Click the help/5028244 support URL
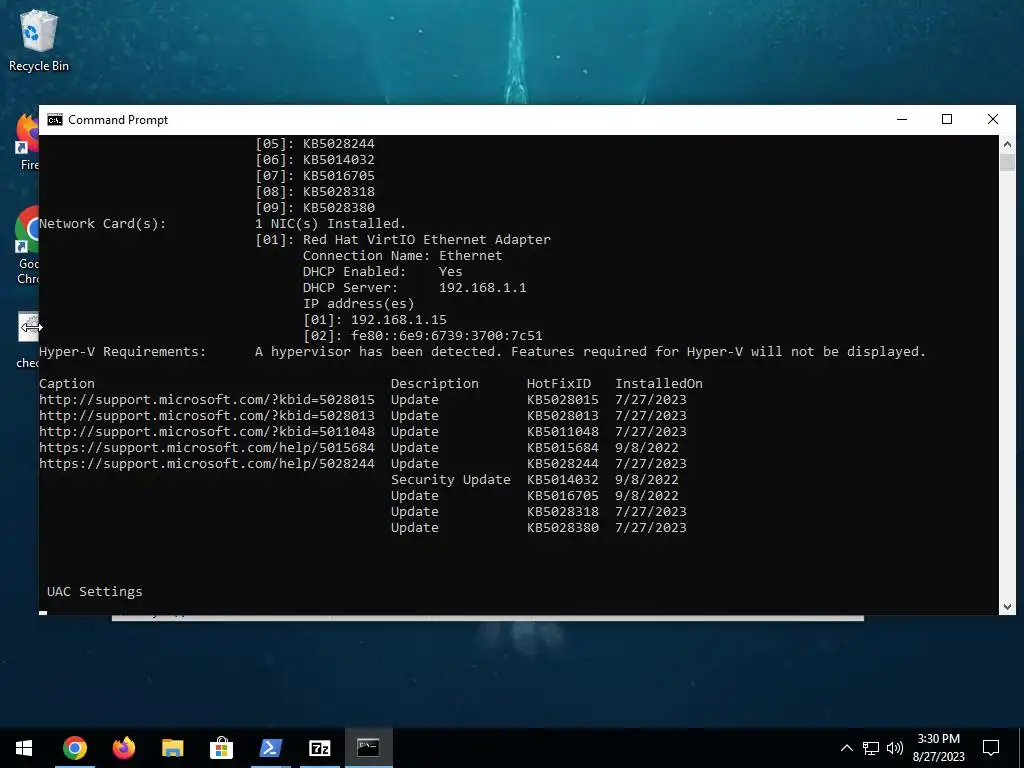 (x=207, y=464)
